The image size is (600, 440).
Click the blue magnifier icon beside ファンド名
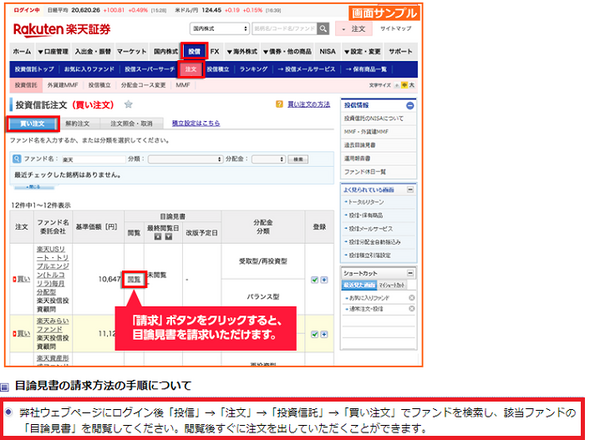pyautogui.click(x=17, y=158)
